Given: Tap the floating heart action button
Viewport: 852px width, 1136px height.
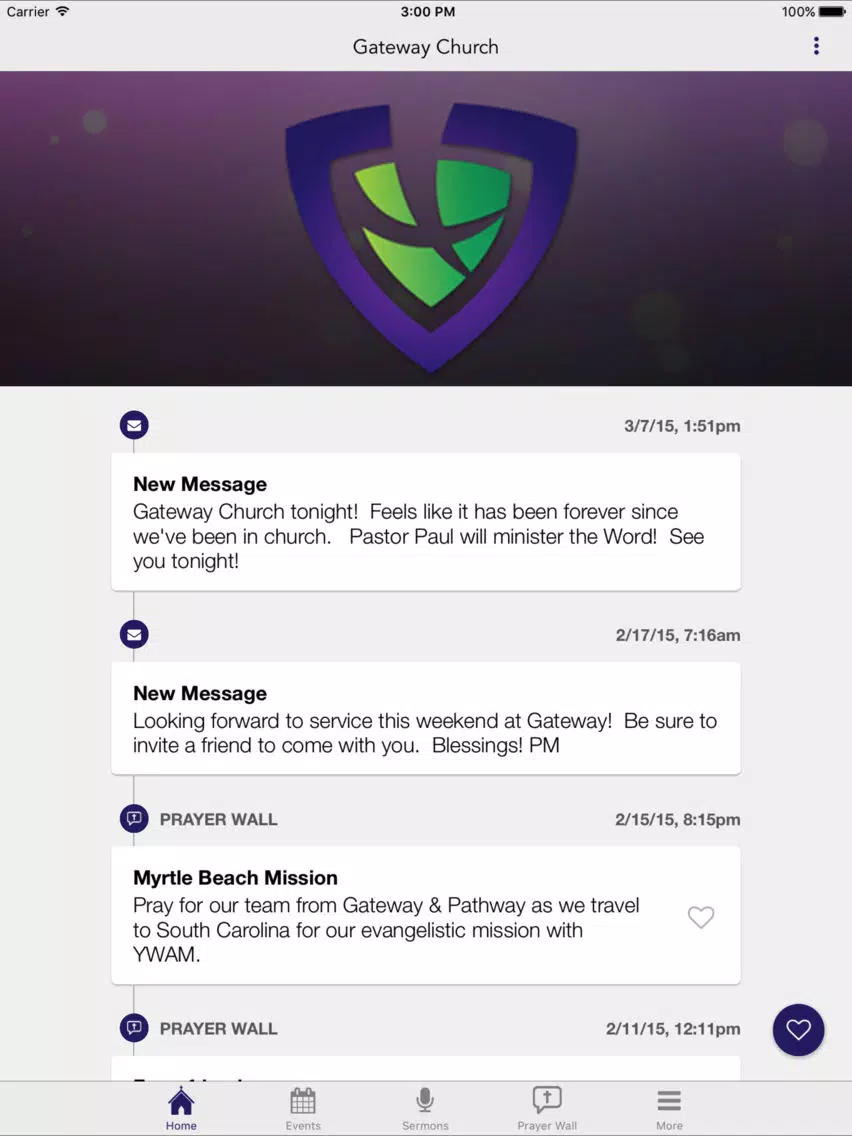Looking at the screenshot, I should pyautogui.click(x=798, y=1030).
